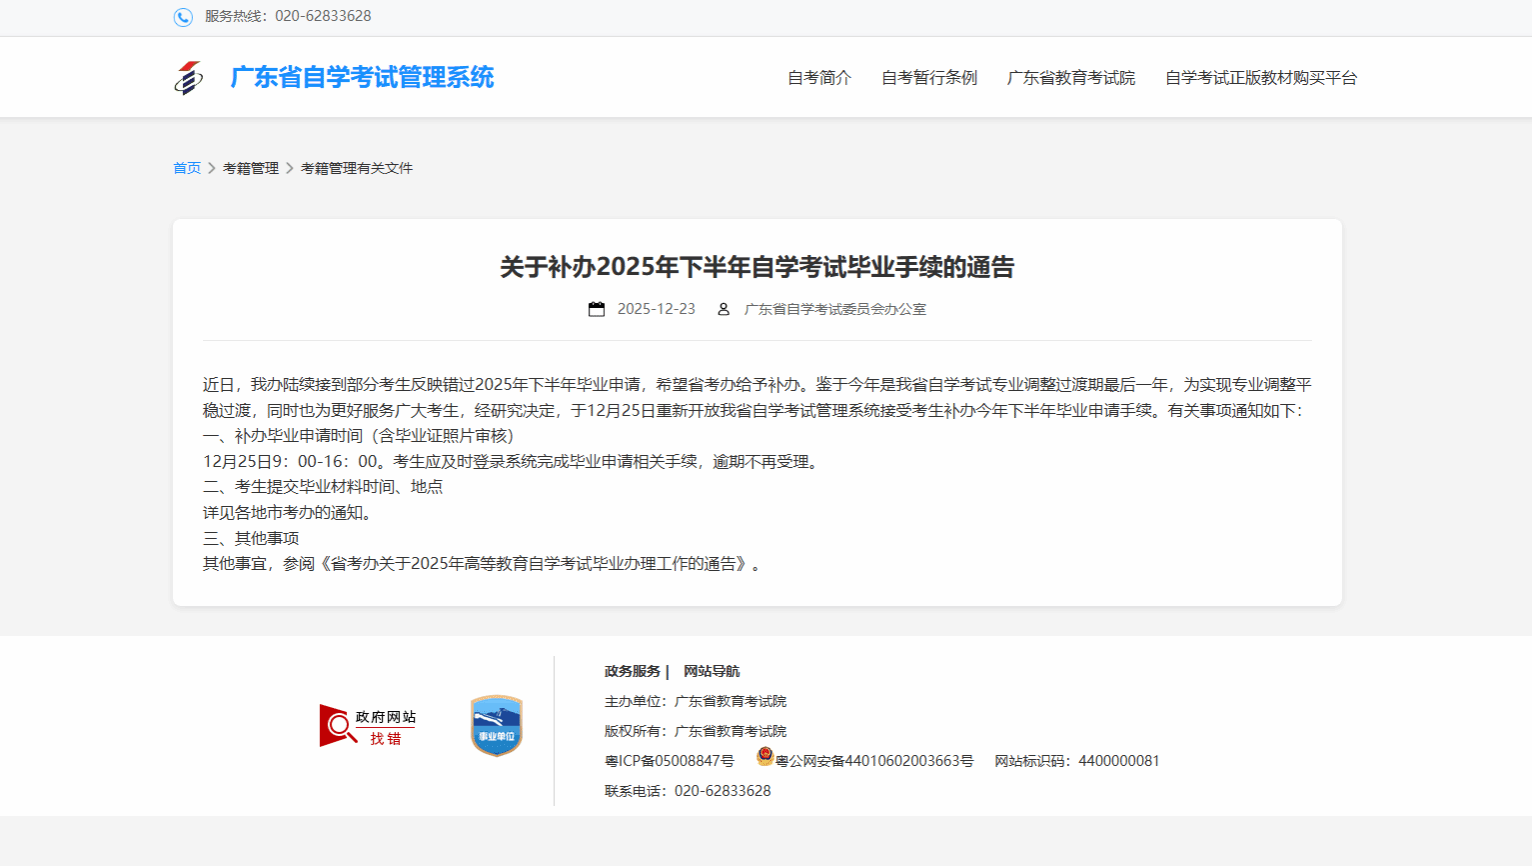Open 网站导航 footer link
This screenshot has height=866, width=1532.
tap(711, 671)
